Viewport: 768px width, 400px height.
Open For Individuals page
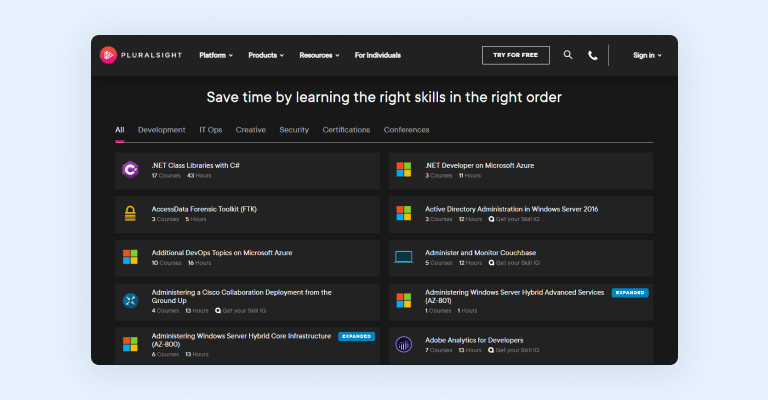[x=378, y=55]
